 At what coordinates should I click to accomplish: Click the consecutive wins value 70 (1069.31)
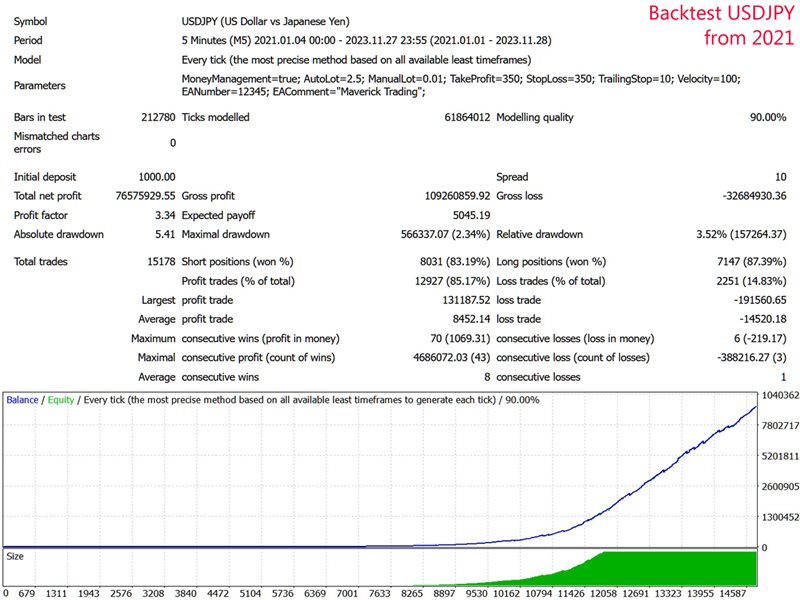pos(460,339)
